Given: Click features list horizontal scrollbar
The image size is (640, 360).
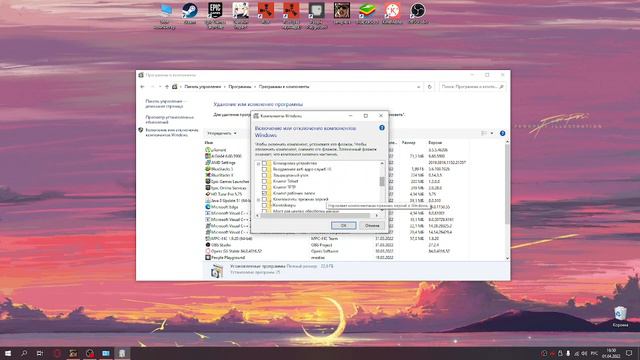Looking at the screenshot, I should tap(316, 216).
